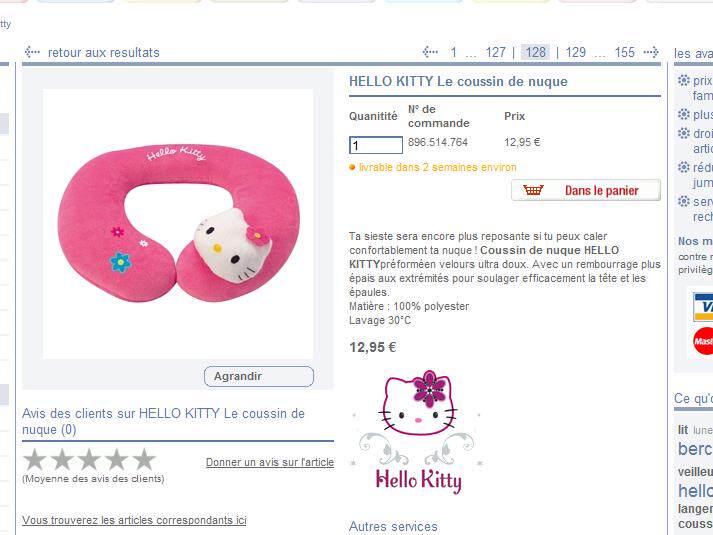Click the quantity input field

pyautogui.click(x=376, y=145)
